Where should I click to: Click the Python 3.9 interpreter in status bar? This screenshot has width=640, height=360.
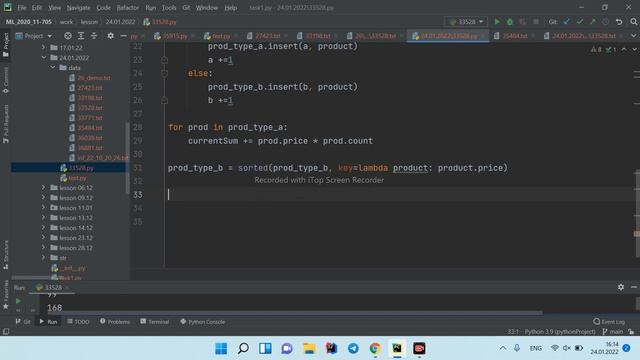tap(560, 332)
